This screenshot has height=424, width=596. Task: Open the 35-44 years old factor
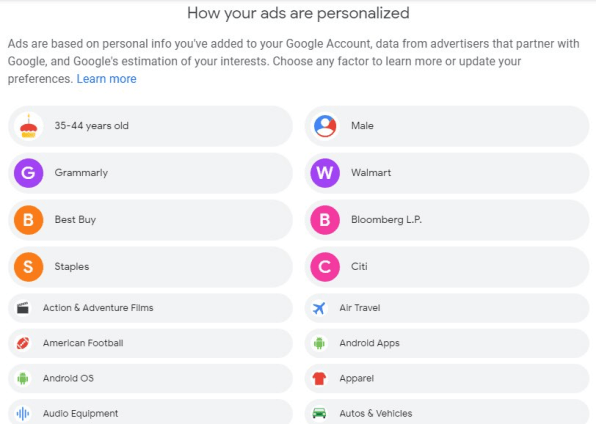pos(151,126)
